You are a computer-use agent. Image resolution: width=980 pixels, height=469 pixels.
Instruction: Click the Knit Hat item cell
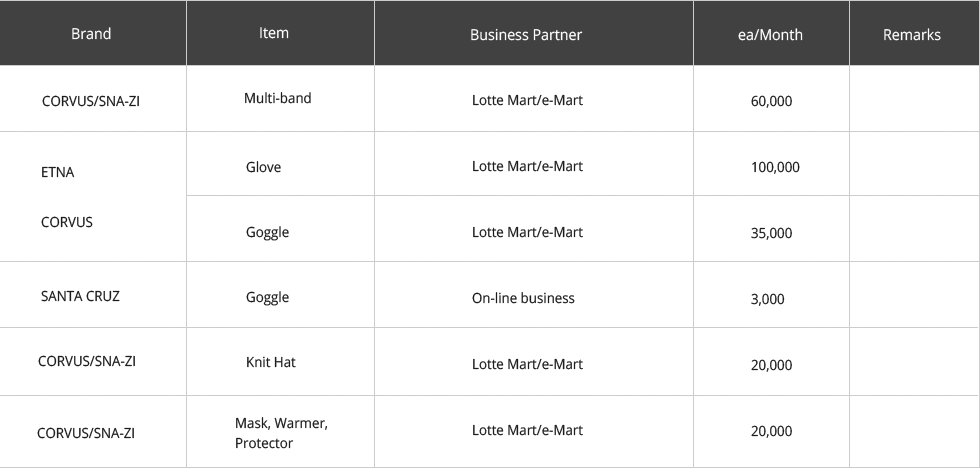(x=270, y=362)
